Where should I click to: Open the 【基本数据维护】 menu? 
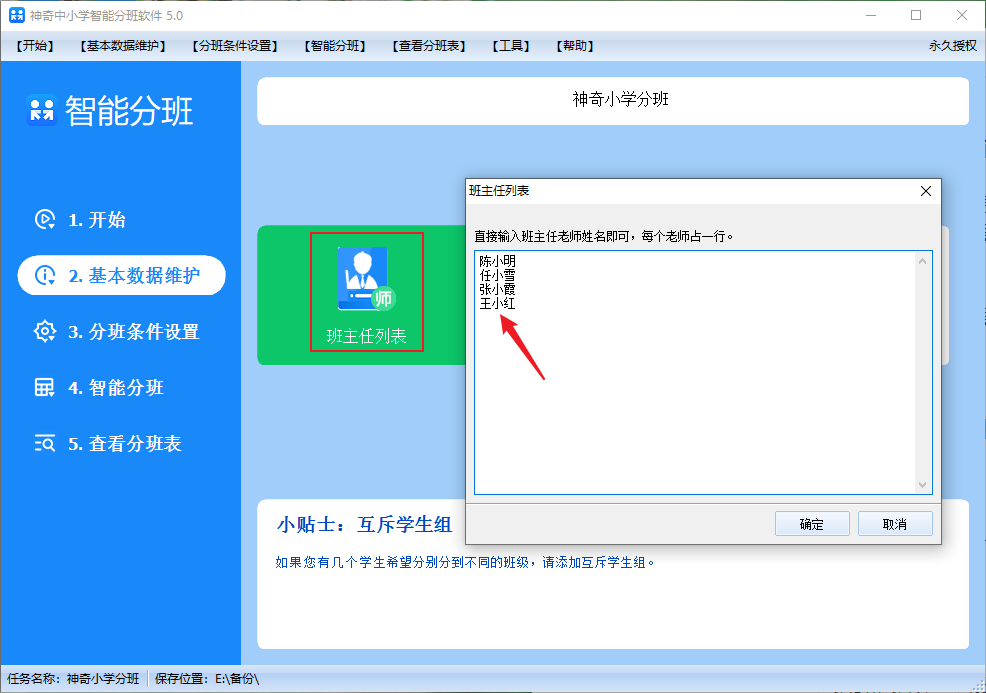pos(123,46)
